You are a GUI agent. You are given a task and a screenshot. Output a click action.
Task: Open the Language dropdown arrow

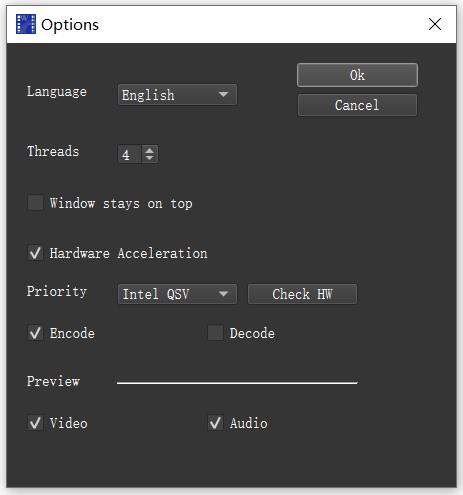pos(223,95)
